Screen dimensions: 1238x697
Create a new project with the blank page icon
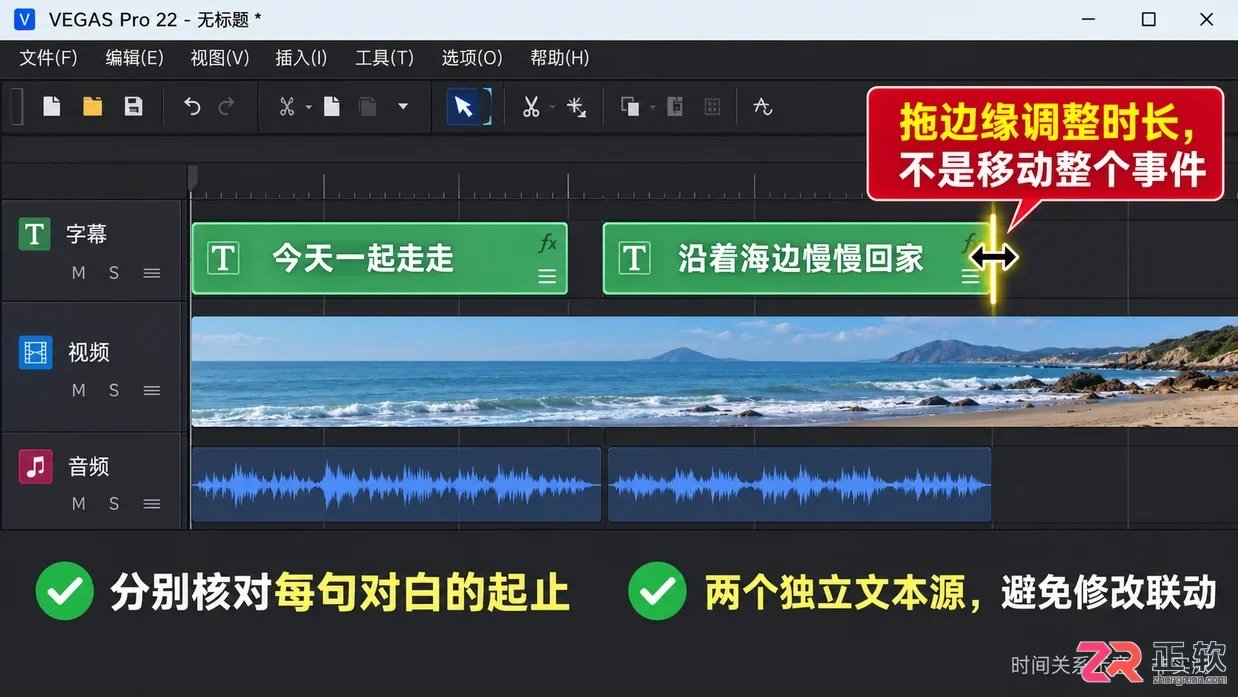(x=52, y=106)
